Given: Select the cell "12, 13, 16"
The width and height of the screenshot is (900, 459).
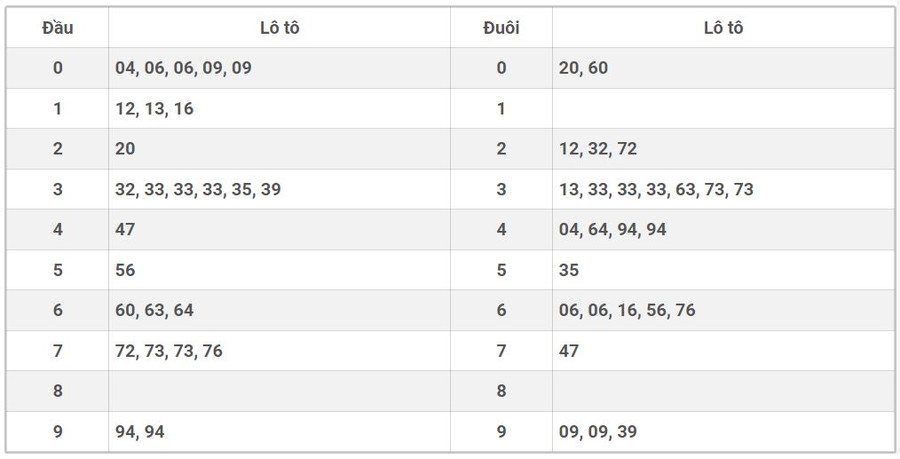Looking at the screenshot, I should tap(155, 109).
